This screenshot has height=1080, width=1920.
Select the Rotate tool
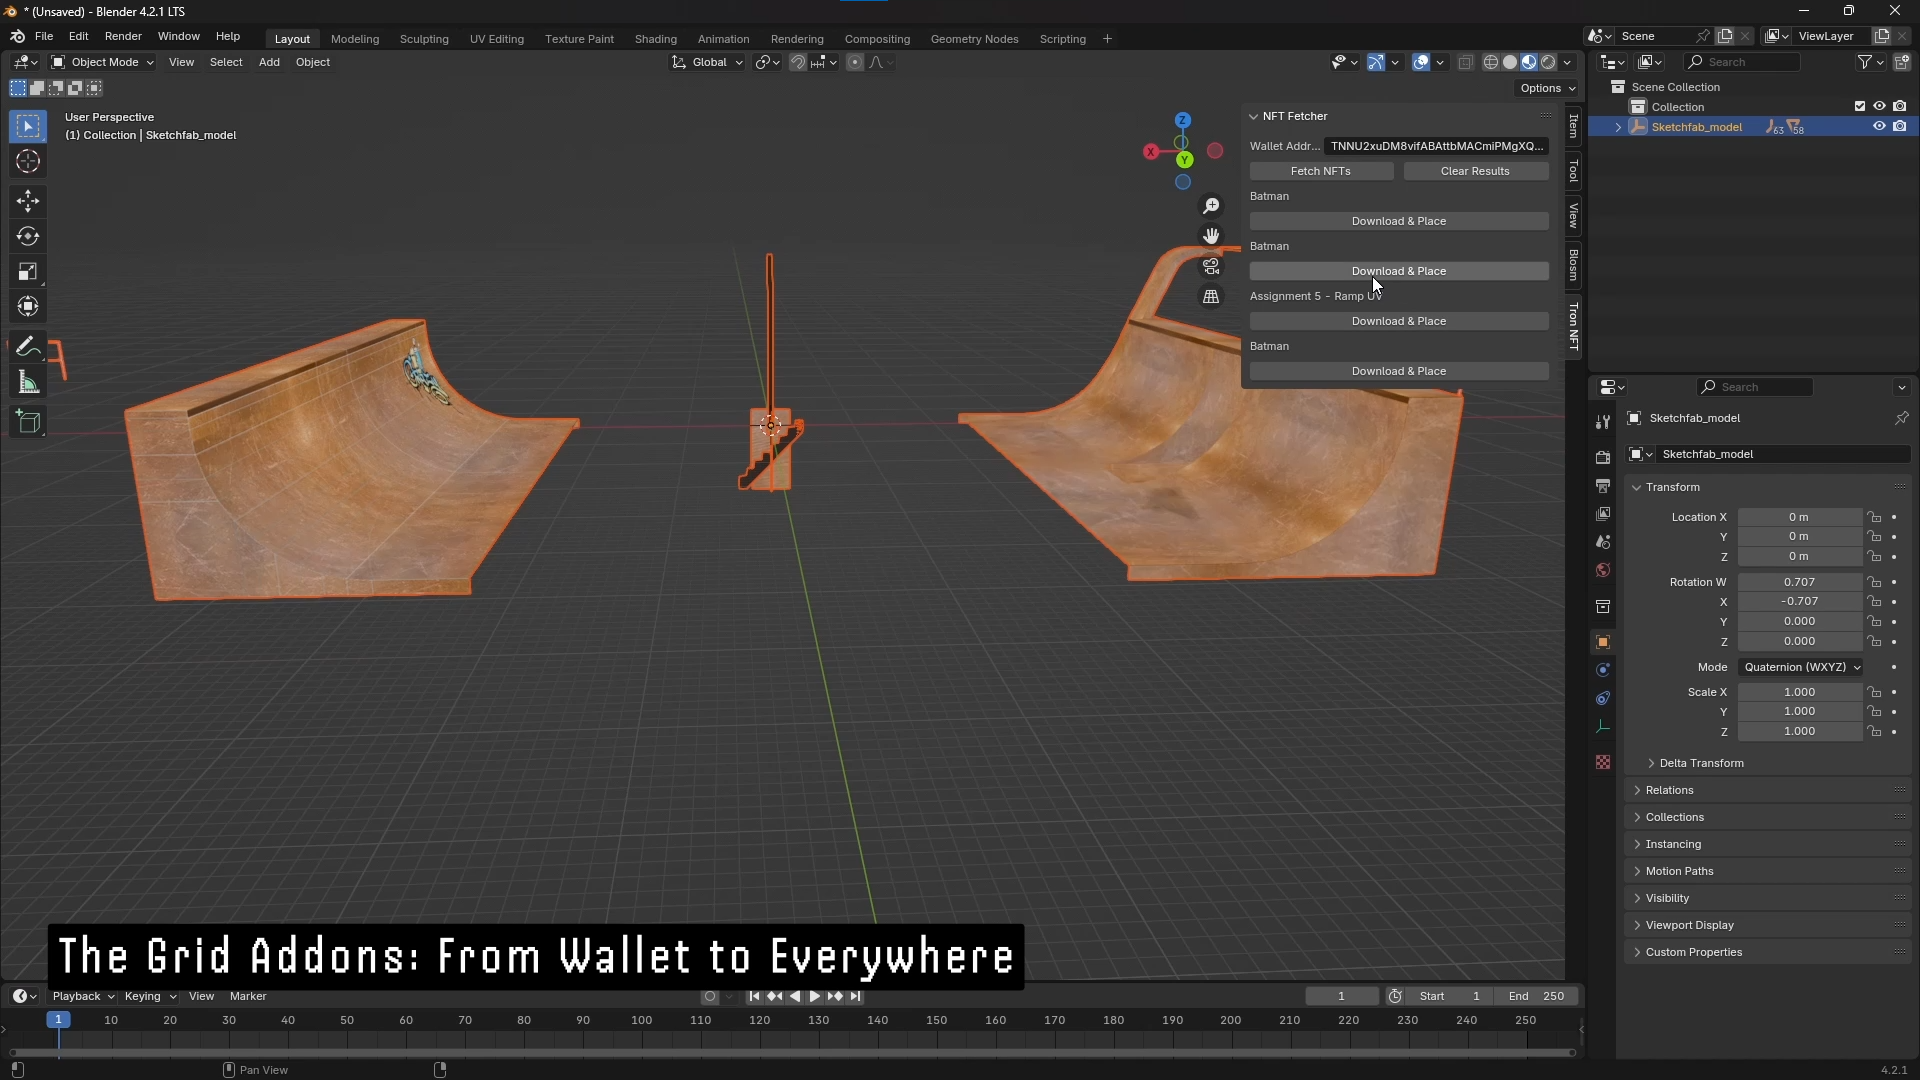coord(28,236)
